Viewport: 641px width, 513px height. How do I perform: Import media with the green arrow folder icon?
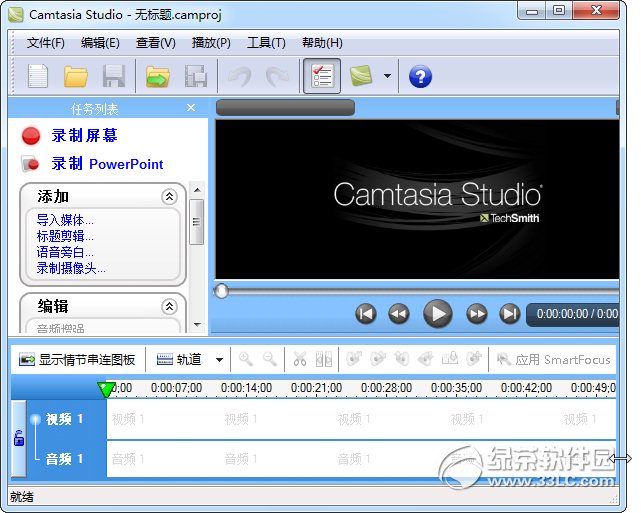pos(158,76)
